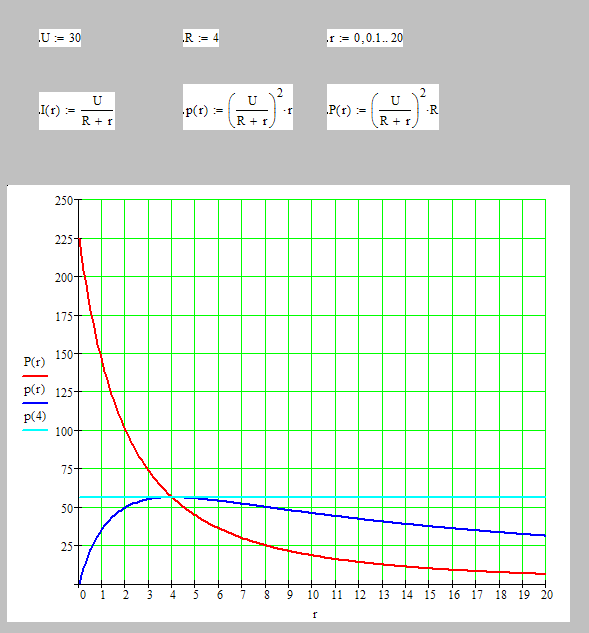Select the uppercase P(r) formula region

click(383, 107)
